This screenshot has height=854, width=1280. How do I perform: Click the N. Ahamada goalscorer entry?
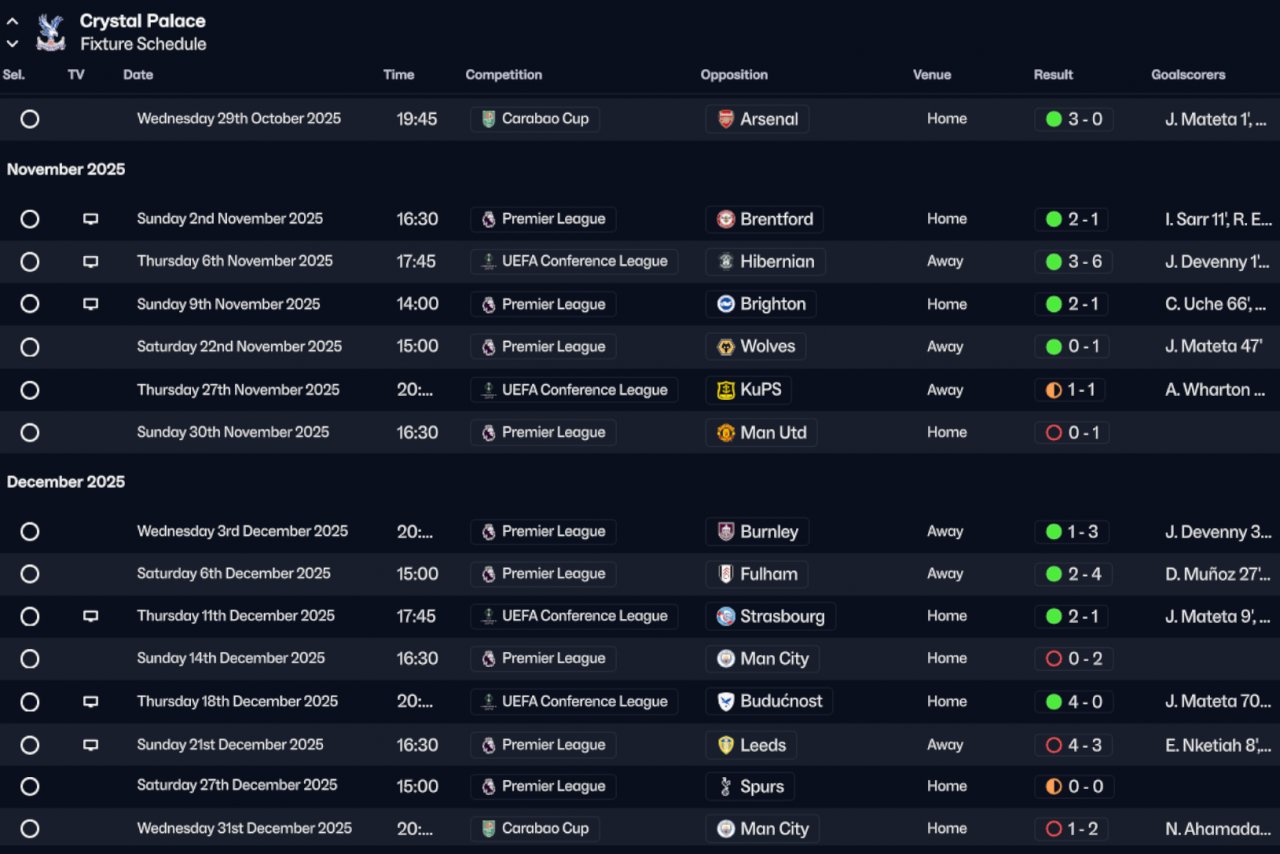1218,829
